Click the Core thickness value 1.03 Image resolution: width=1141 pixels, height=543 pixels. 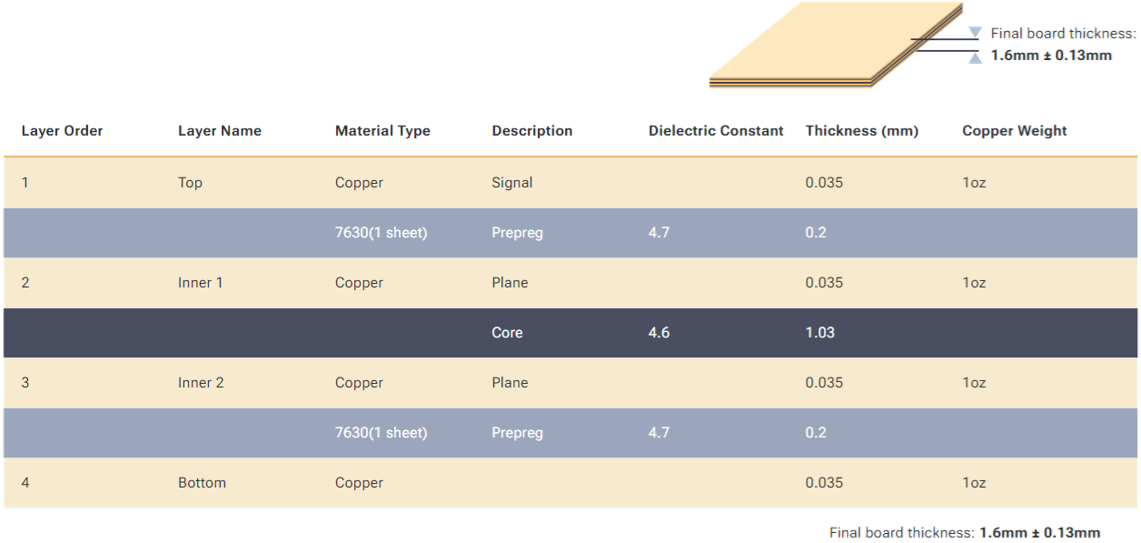coord(820,333)
